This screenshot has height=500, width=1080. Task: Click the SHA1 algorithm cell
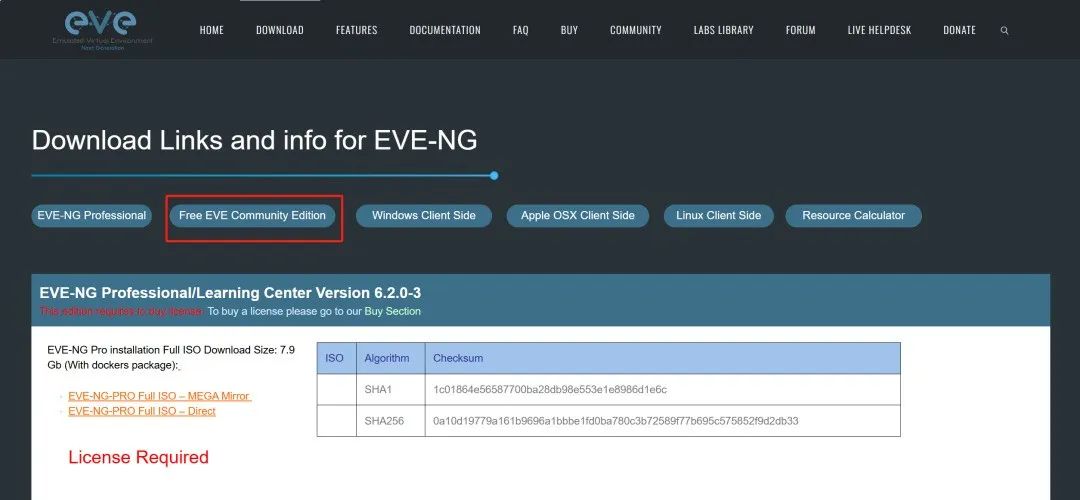pos(391,390)
